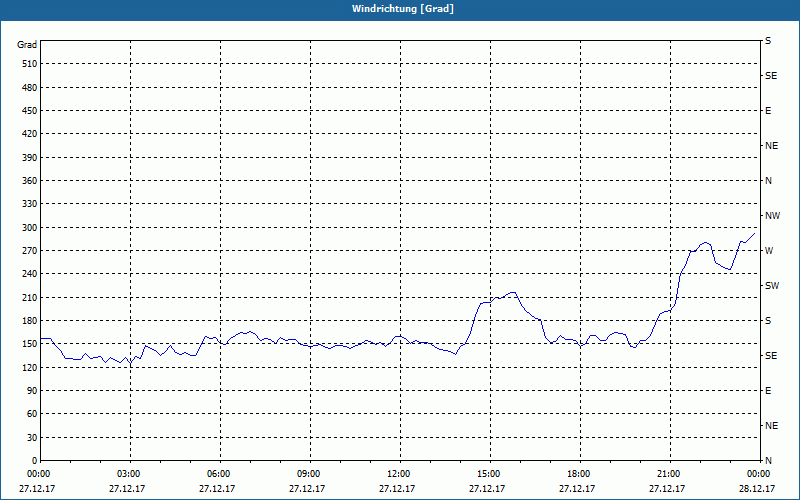Select the 90 y-axis tick label
Screen dimensions: 800x500
pyautogui.click(x=32, y=391)
